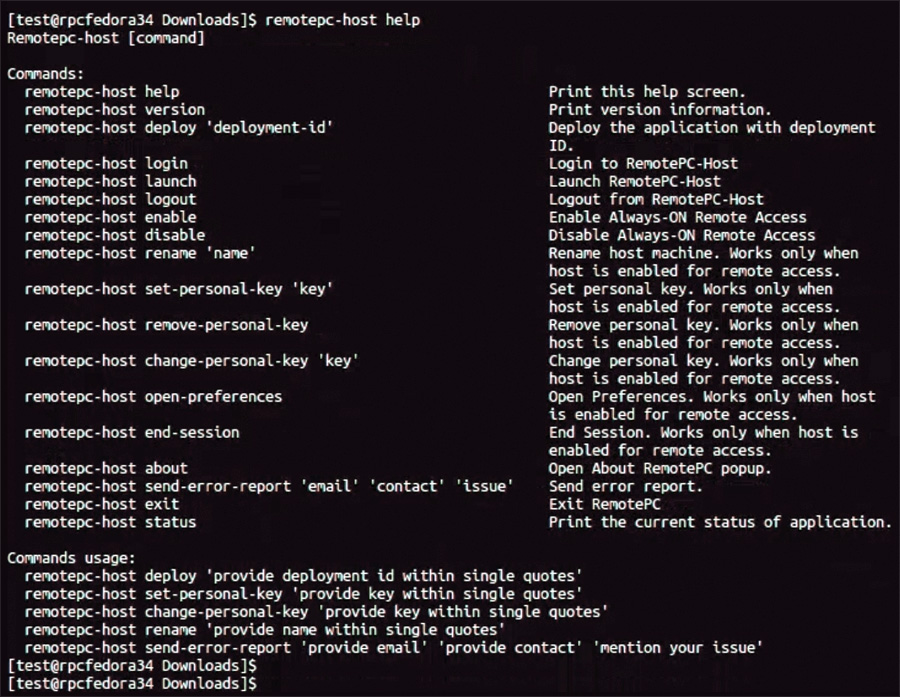
Task: Click the 'remotepc-host version' command text
Action: [114, 110]
